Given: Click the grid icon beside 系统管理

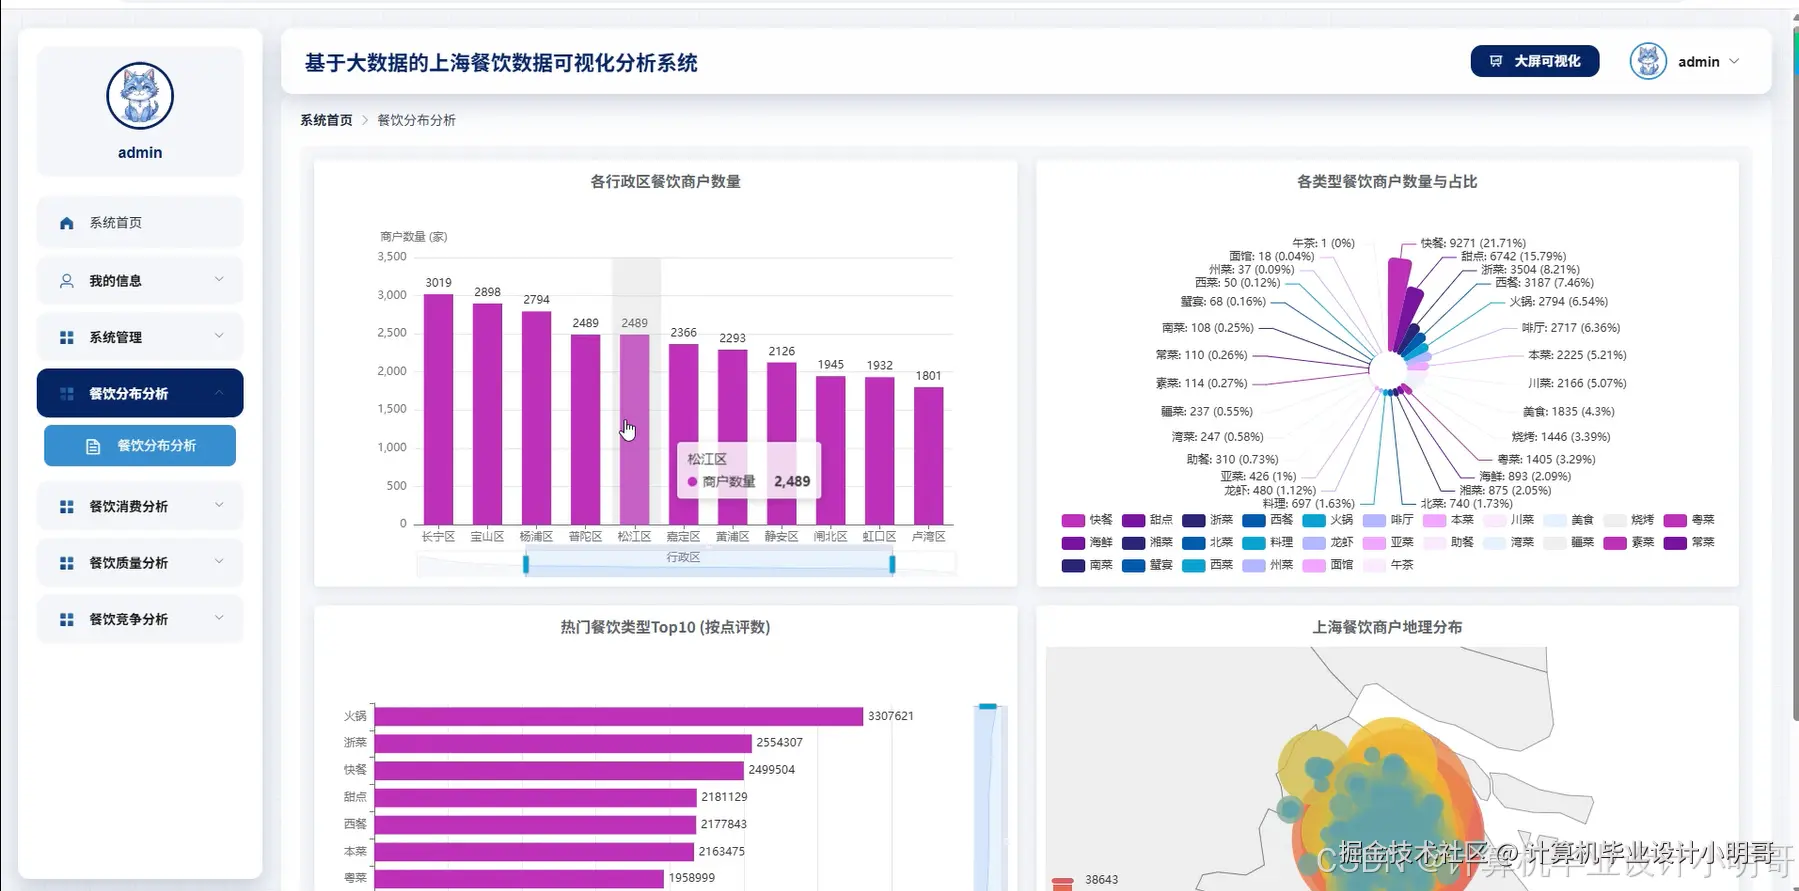Looking at the screenshot, I should [66, 337].
